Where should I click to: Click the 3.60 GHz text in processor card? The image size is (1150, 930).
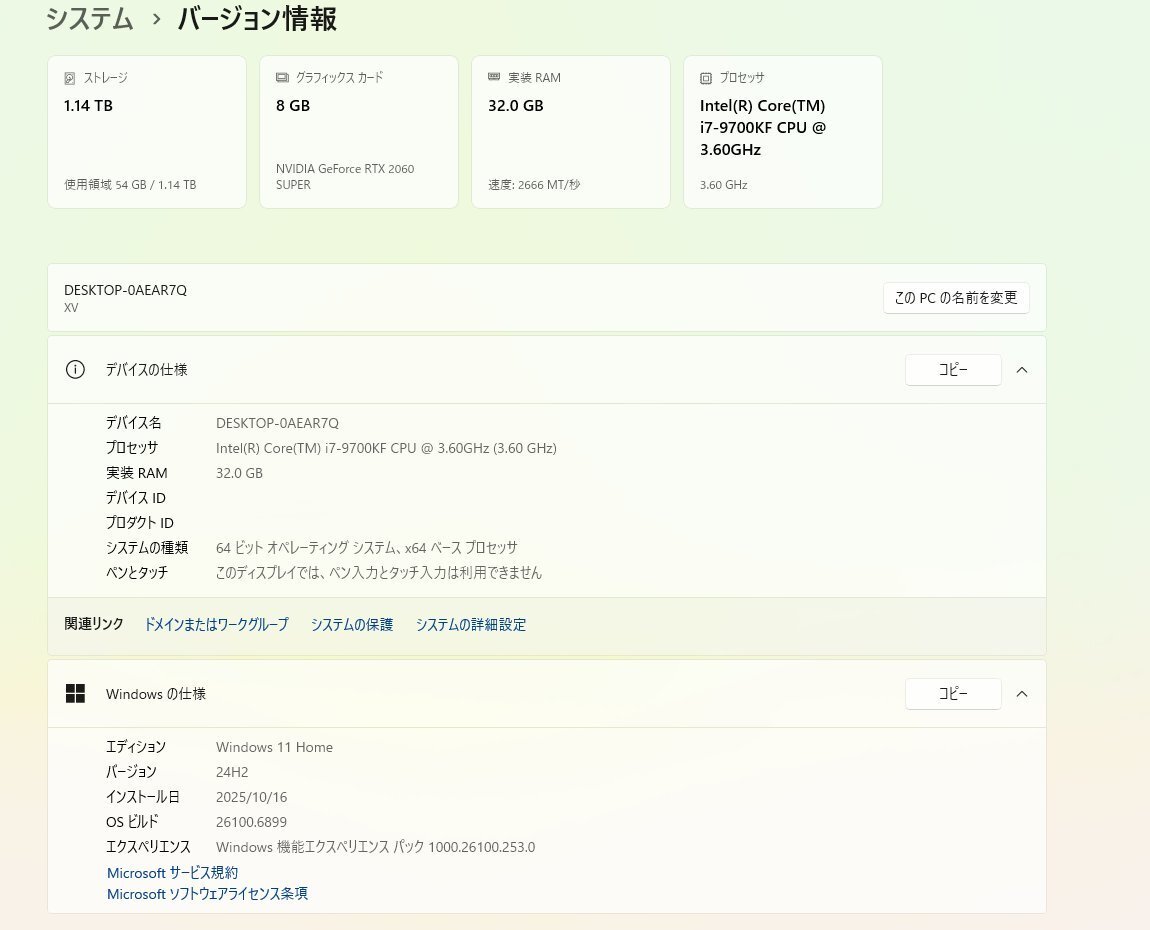723,185
